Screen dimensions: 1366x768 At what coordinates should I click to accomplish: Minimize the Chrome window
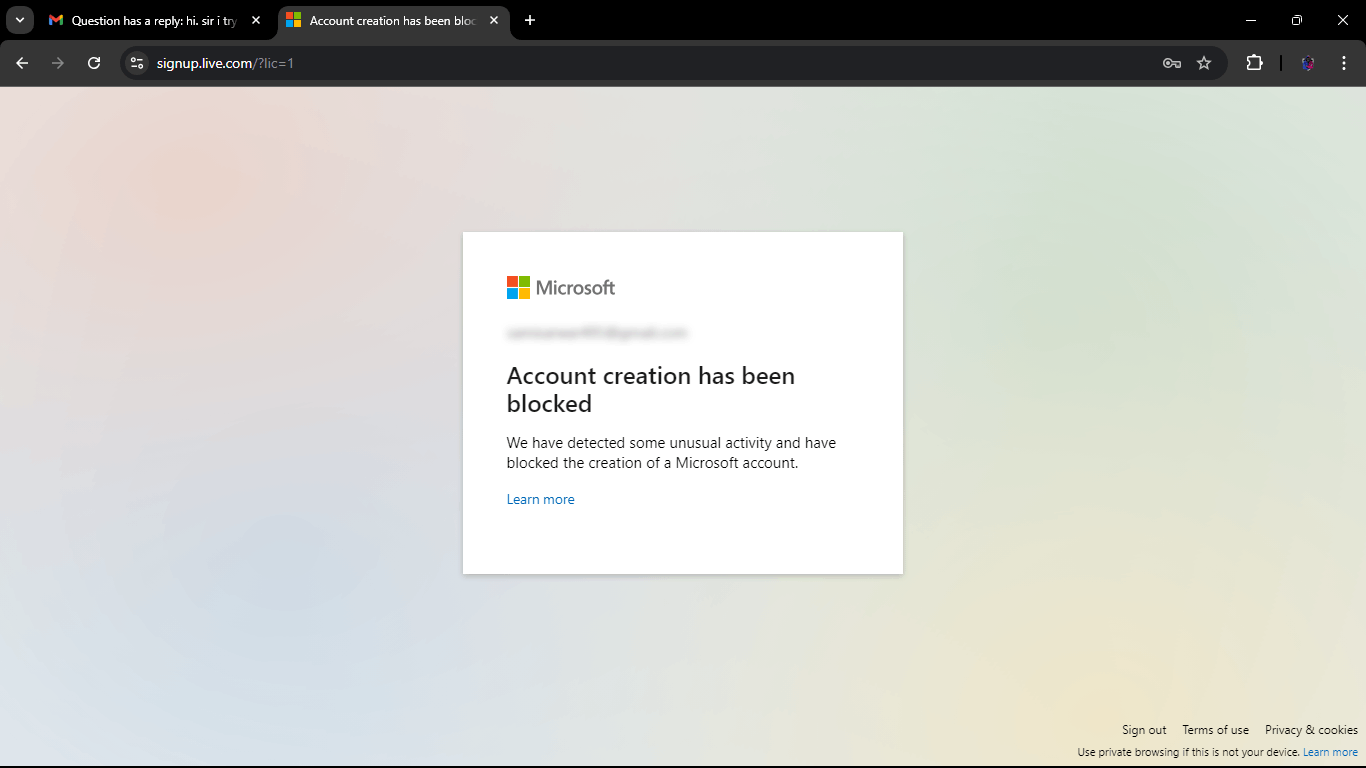pos(1251,20)
